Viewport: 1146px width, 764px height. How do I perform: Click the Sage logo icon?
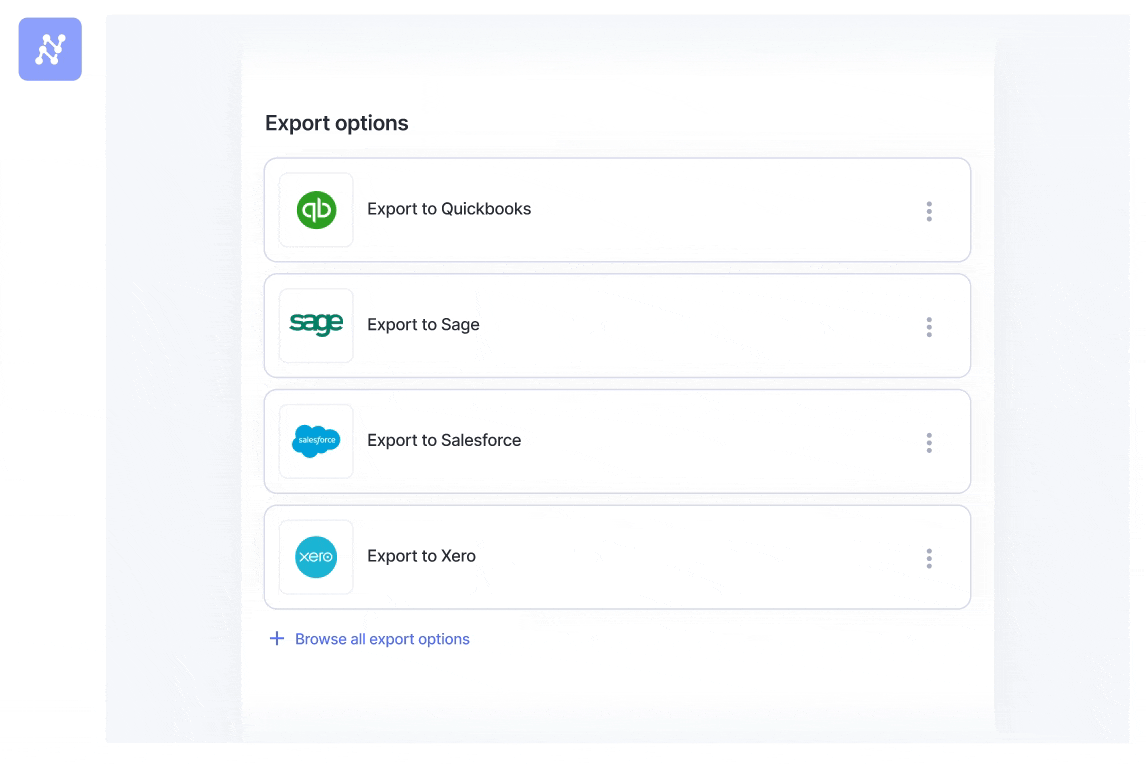[x=316, y=325]
